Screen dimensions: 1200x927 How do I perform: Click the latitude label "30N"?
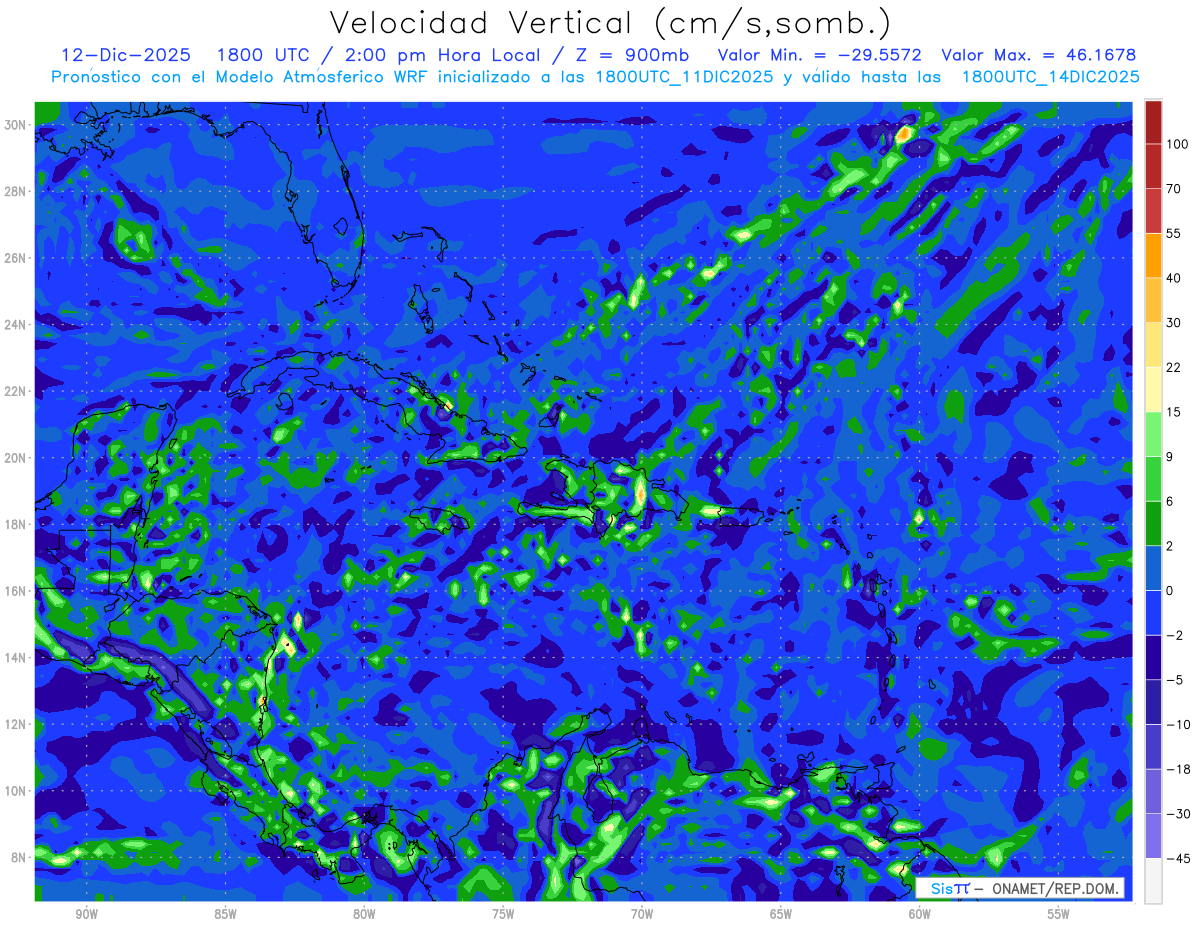pyautogui.click(x=16, y=125)
